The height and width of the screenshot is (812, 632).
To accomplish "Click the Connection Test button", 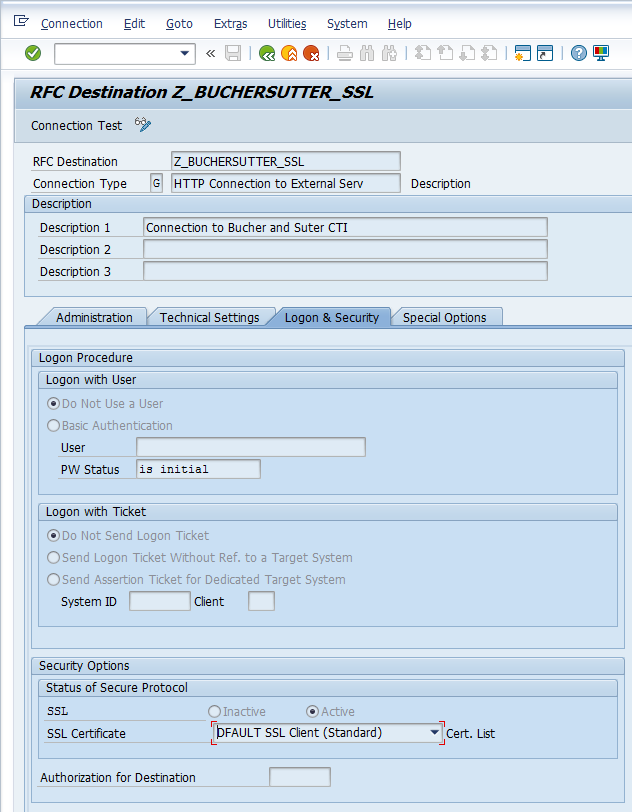I will point(76,126).
